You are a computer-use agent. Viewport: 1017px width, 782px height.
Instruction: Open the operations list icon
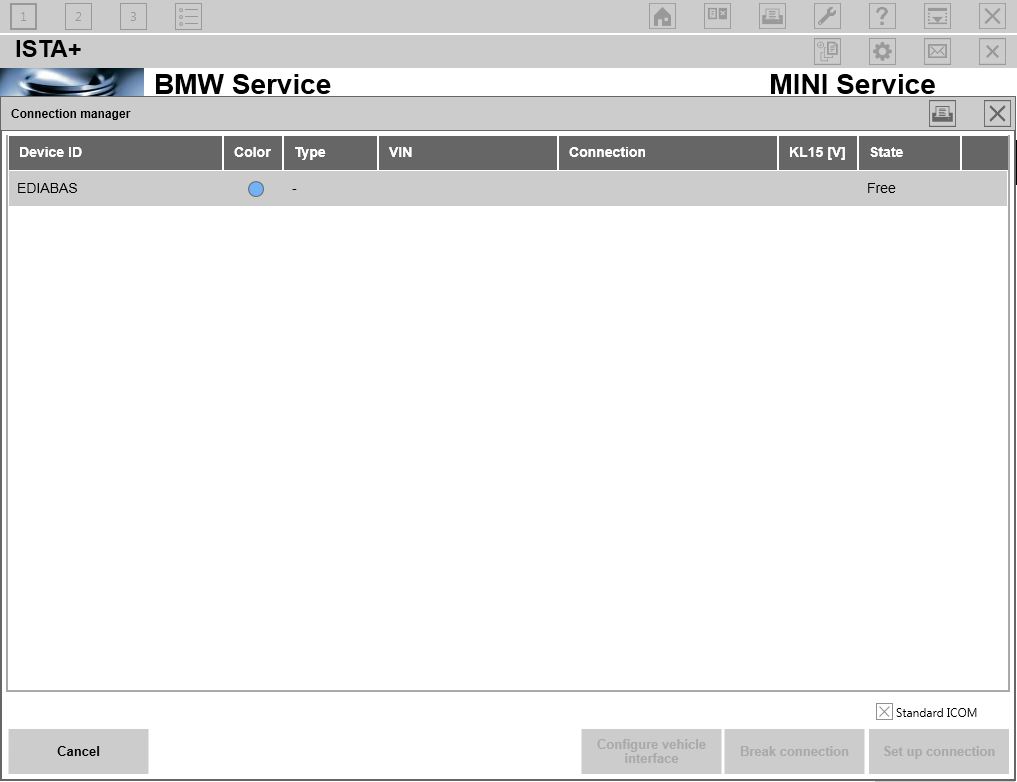point(188,16)
